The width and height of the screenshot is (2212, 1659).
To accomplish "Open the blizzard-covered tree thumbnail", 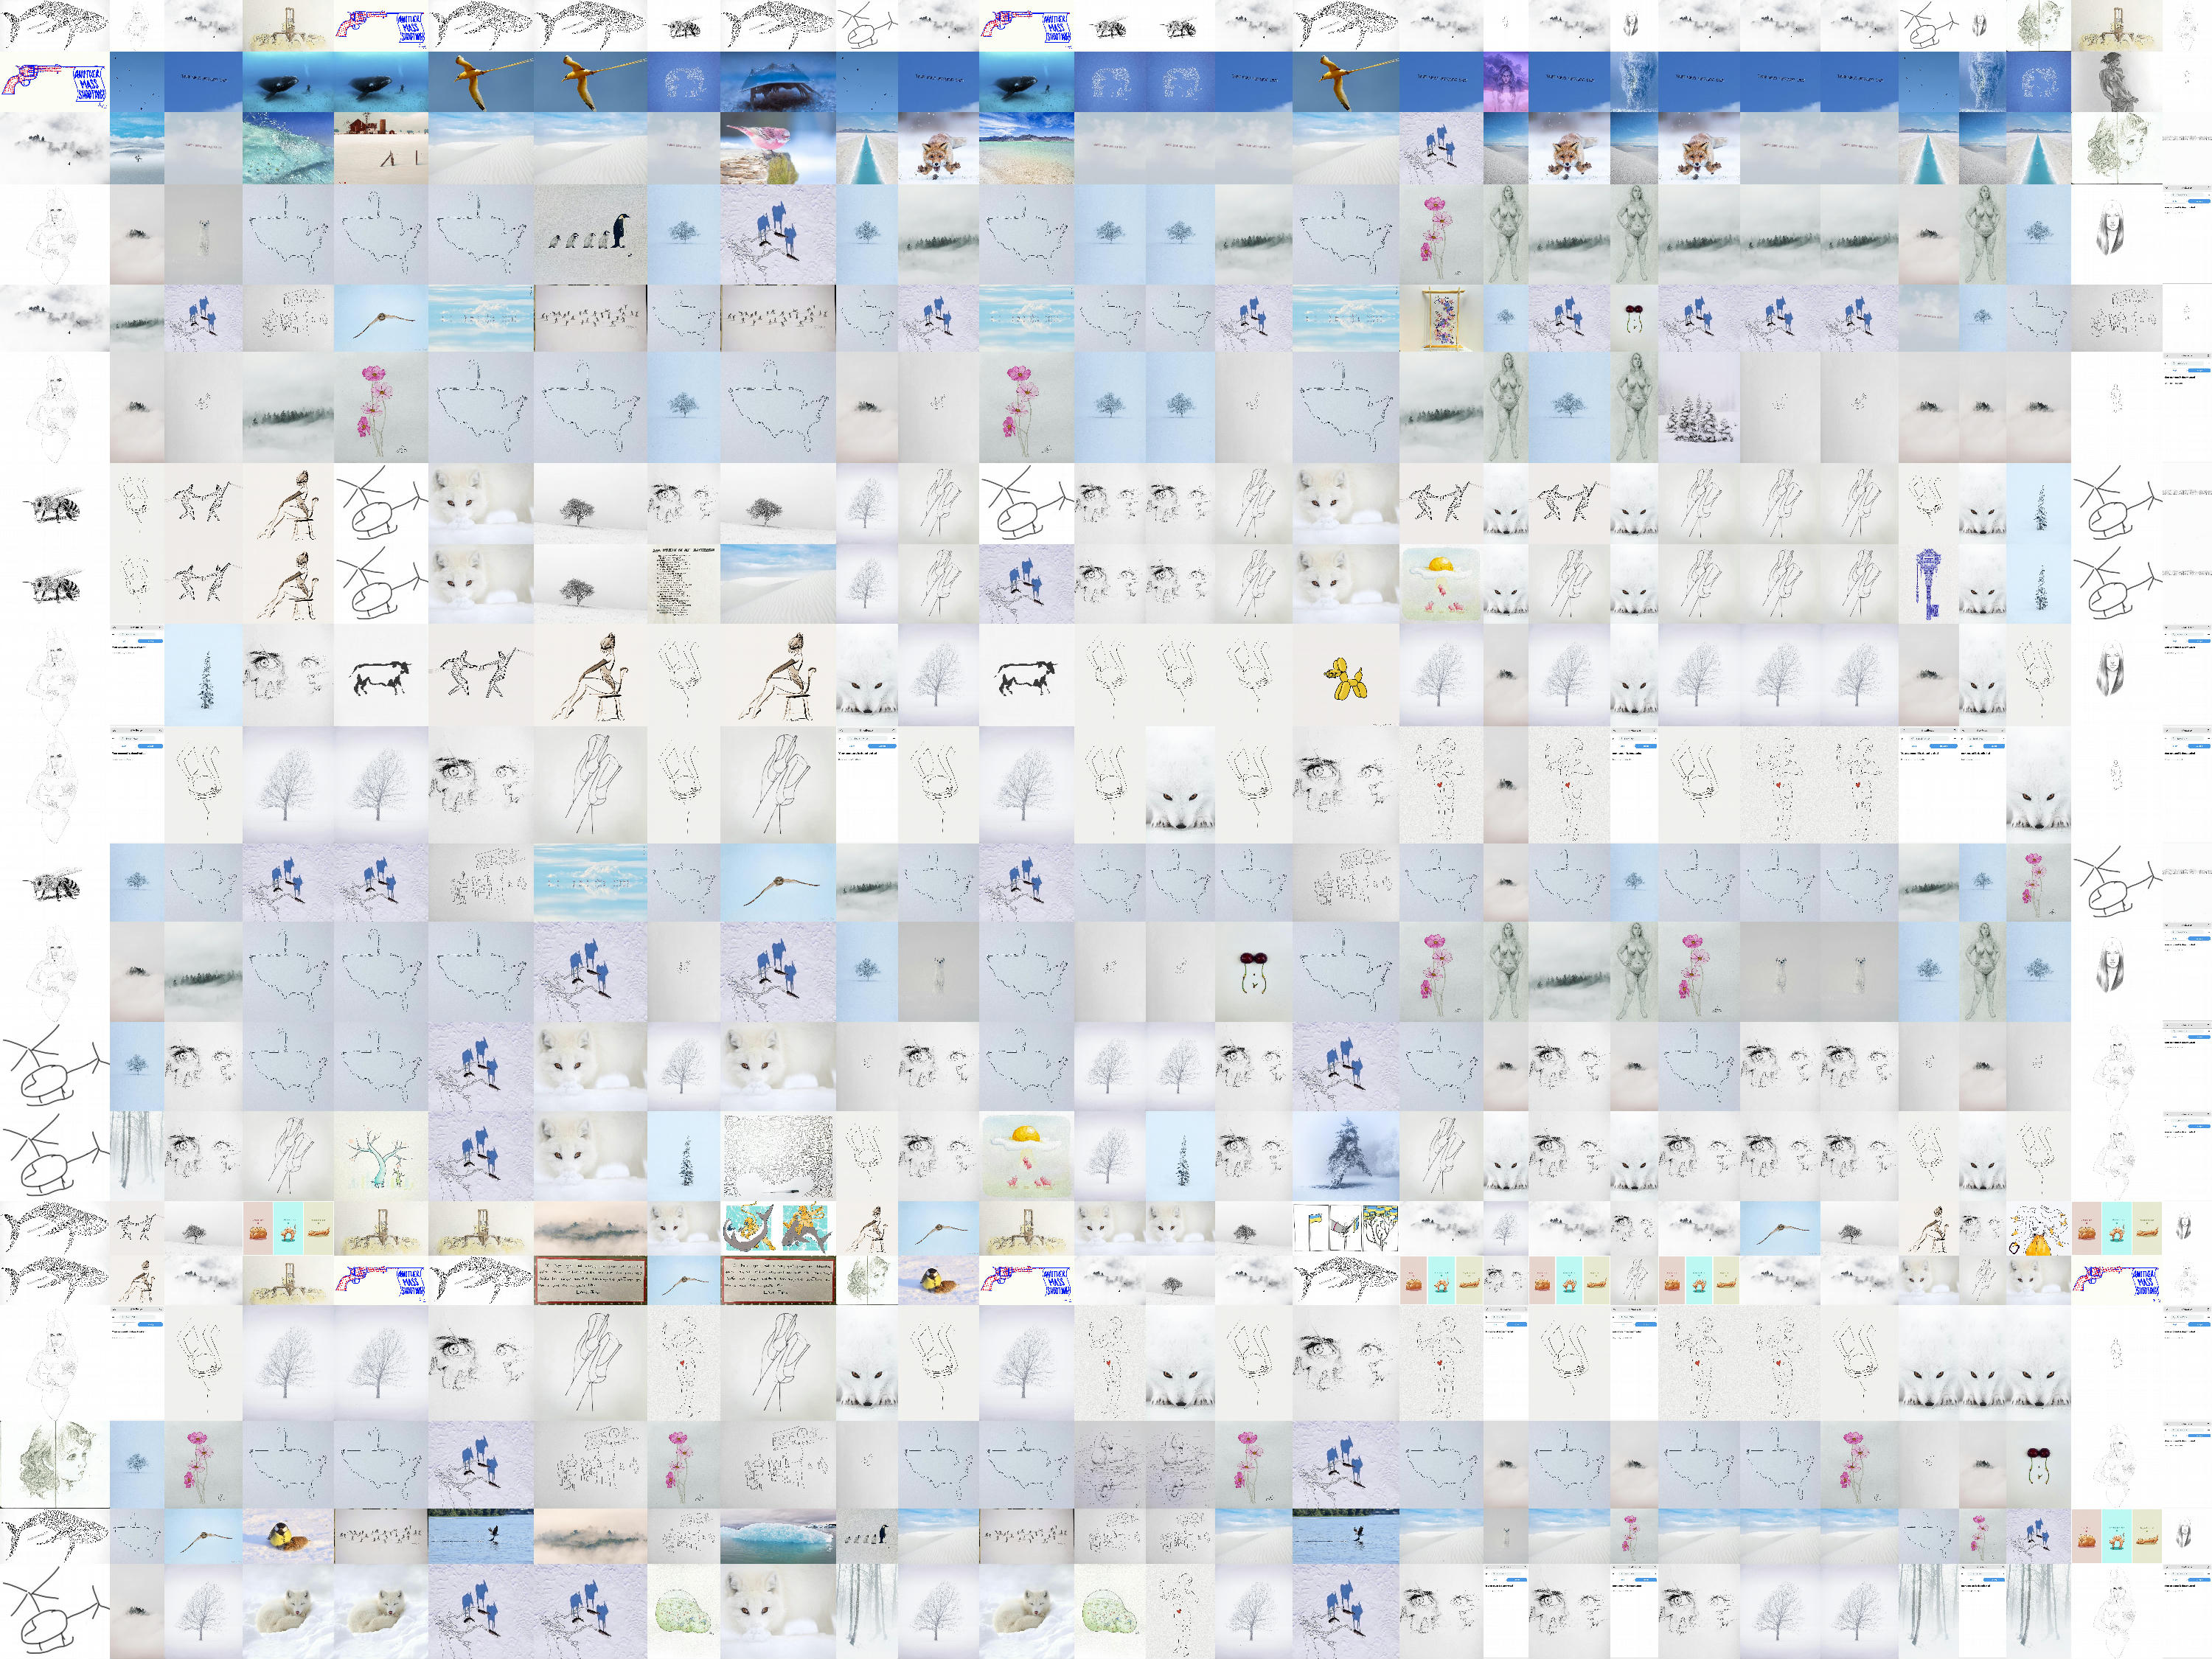I will [1346, 1155].
